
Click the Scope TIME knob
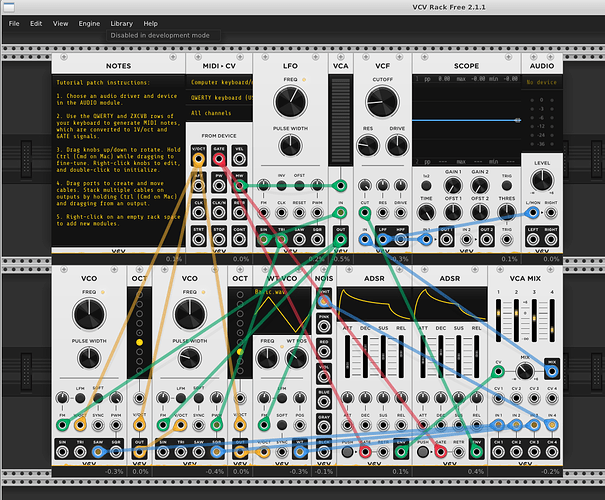pos(426,213)
